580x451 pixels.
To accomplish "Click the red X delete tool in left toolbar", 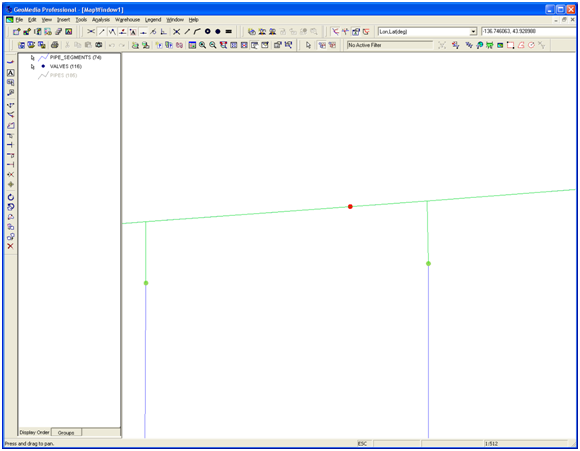I will 10,246.
